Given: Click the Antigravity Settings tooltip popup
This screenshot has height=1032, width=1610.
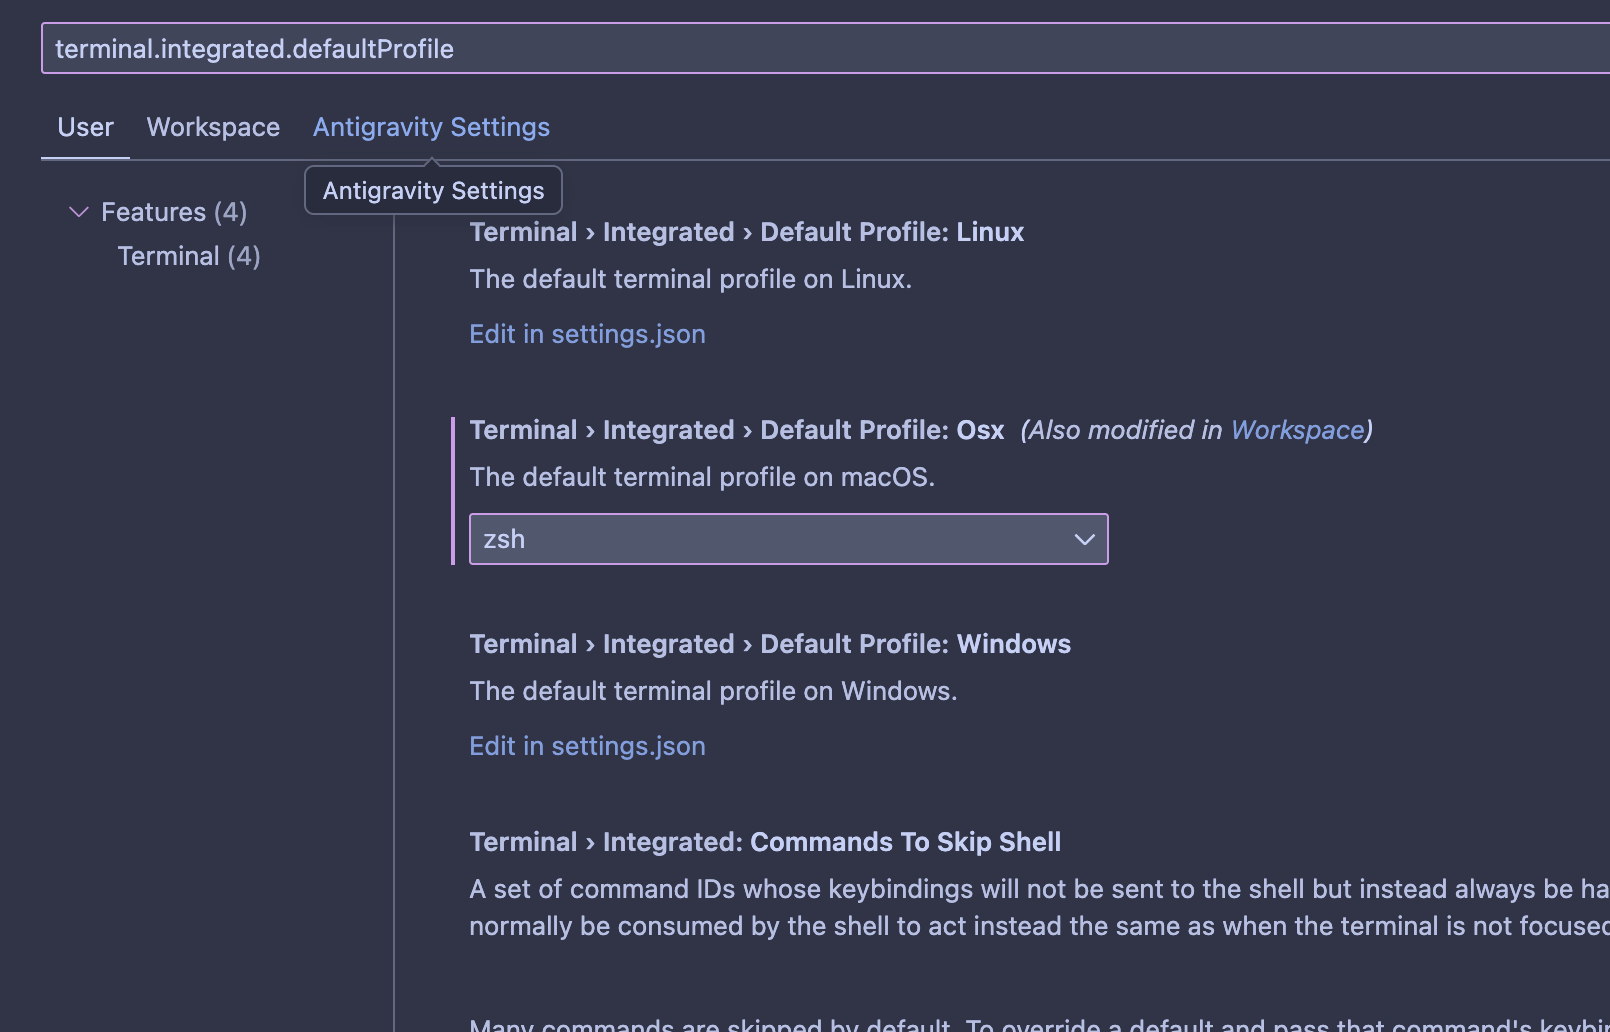Looking at the screenshot, I should click(x=432, y=190).
